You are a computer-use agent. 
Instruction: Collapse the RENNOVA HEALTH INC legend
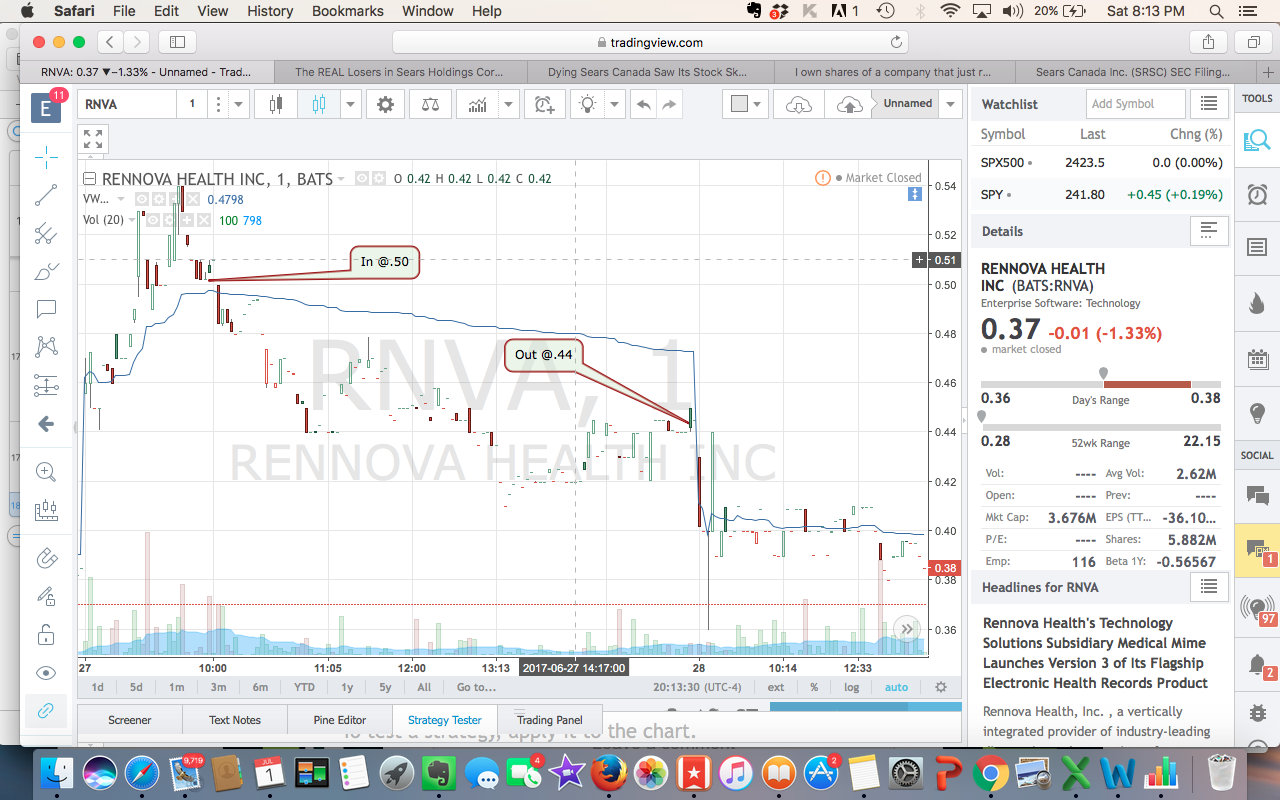(89, 179)
